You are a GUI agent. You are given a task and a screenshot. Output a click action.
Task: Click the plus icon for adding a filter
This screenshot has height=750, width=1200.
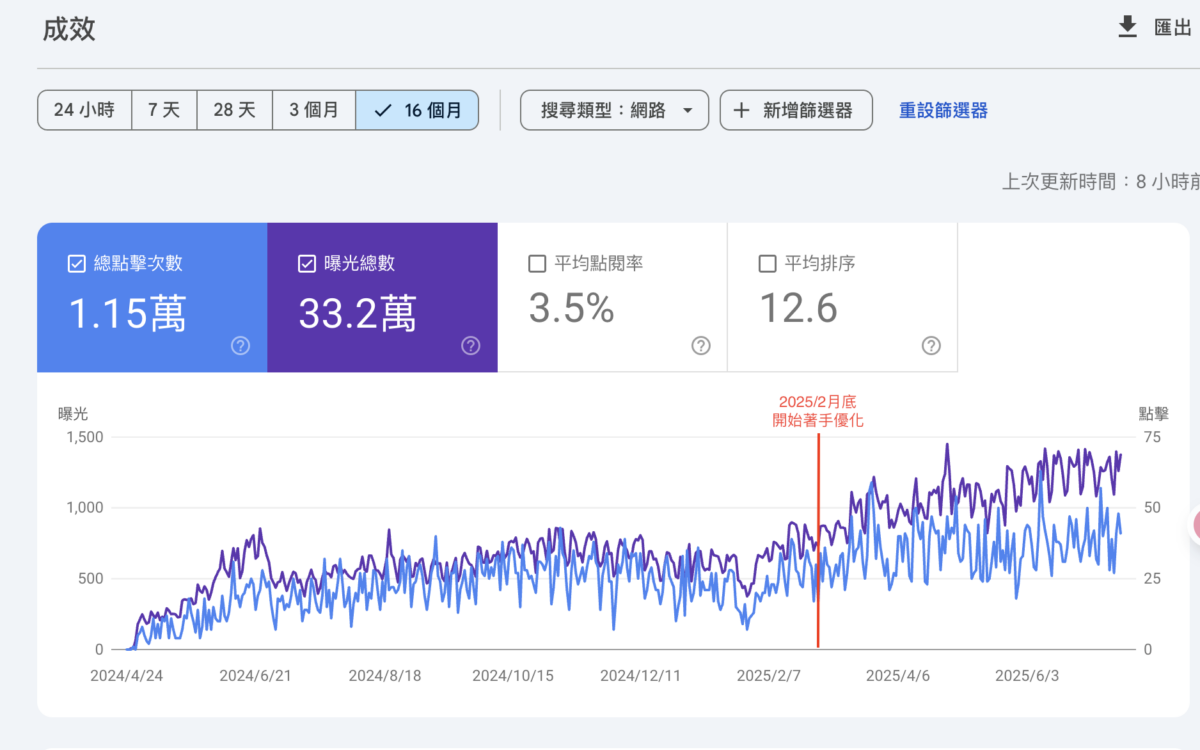741,110
